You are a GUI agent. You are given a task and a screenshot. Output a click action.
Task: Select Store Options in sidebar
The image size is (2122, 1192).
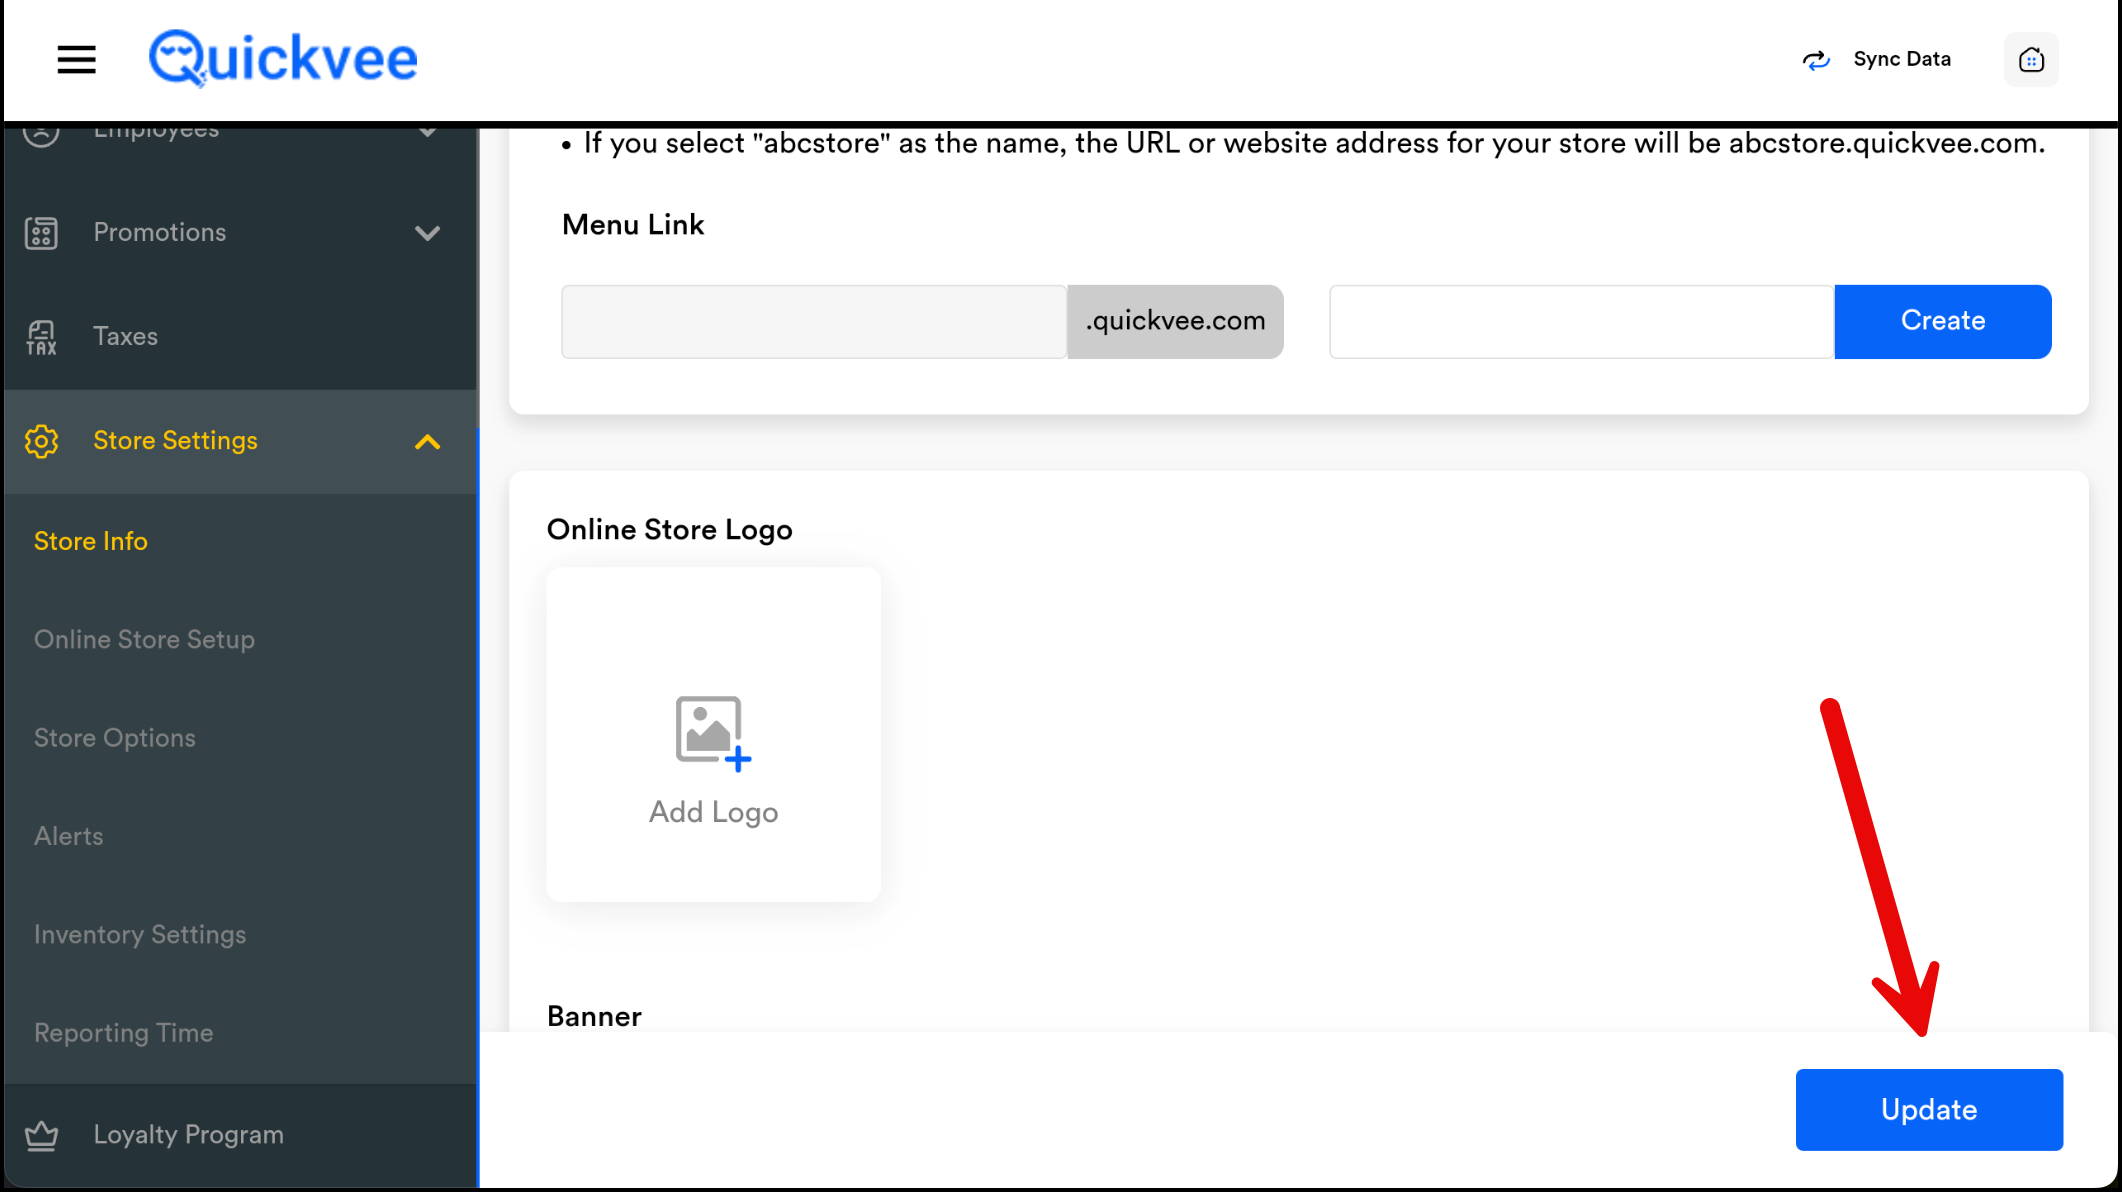pyautogui.click(x=115, y=738)
